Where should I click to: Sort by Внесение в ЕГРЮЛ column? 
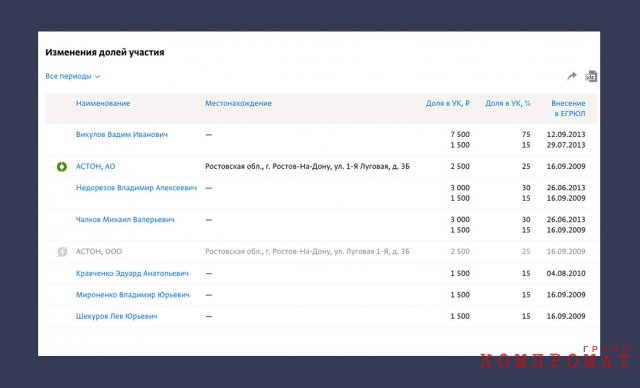click(568, 109)
